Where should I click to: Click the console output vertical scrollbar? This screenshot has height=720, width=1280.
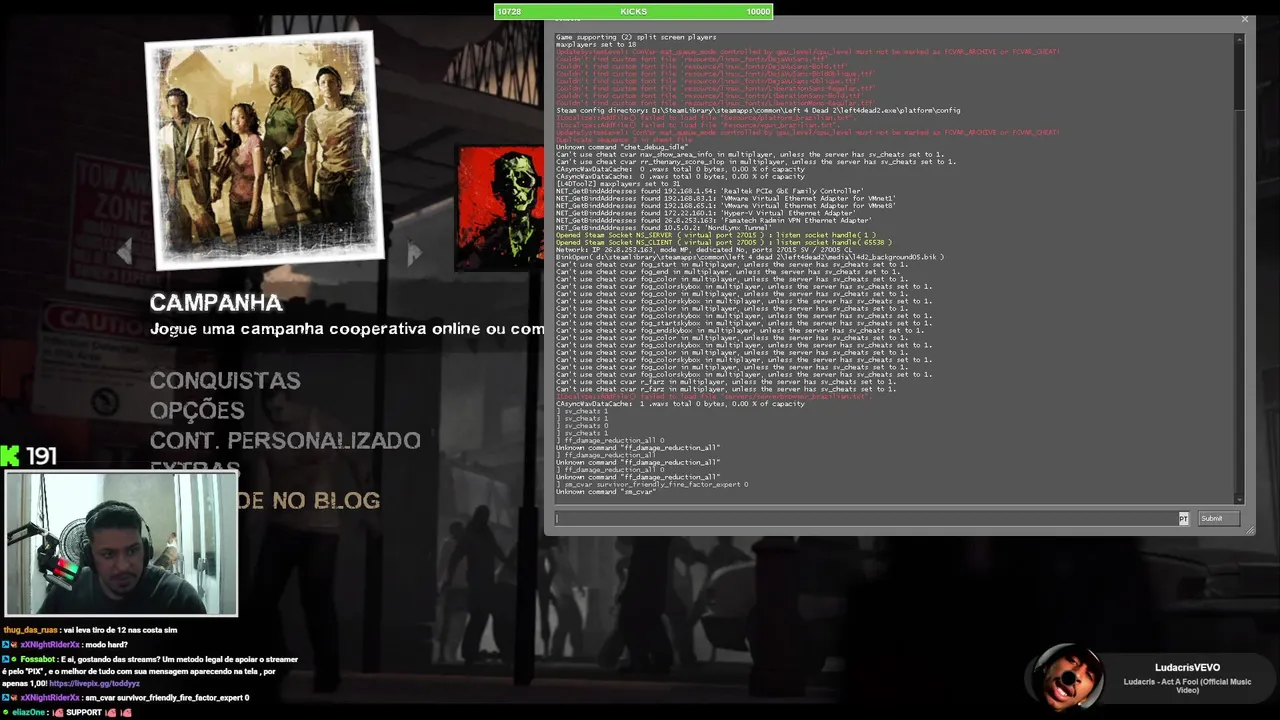tap(1240, 270)
